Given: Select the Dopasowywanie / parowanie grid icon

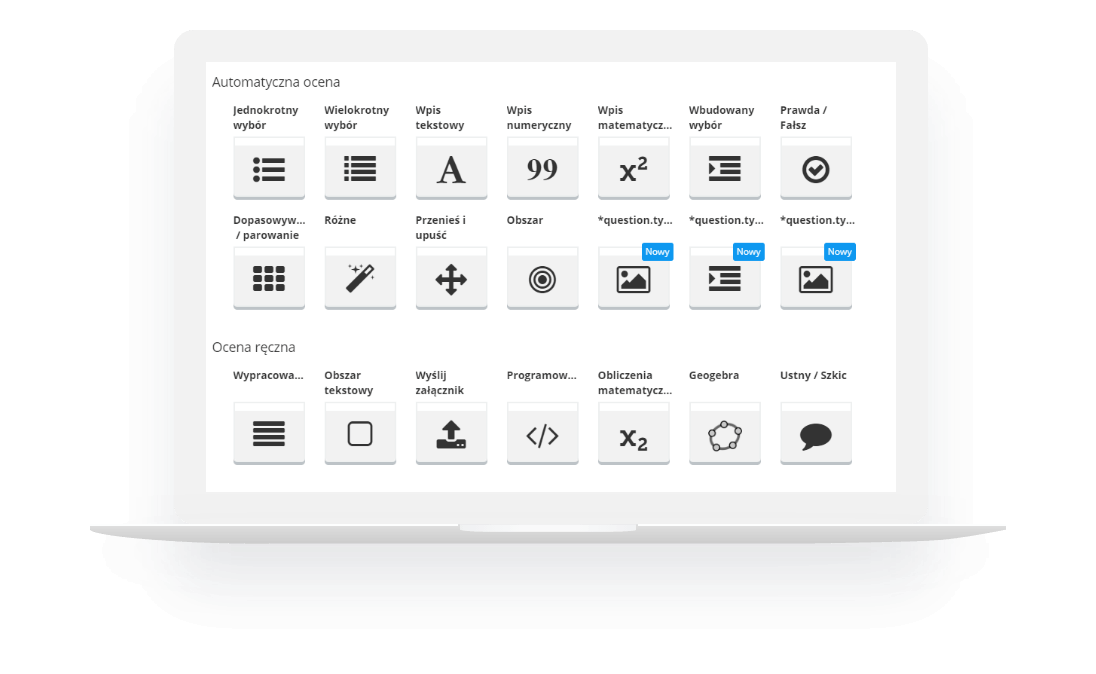Looking at the screenshot, I should click(x=269, y=279).
